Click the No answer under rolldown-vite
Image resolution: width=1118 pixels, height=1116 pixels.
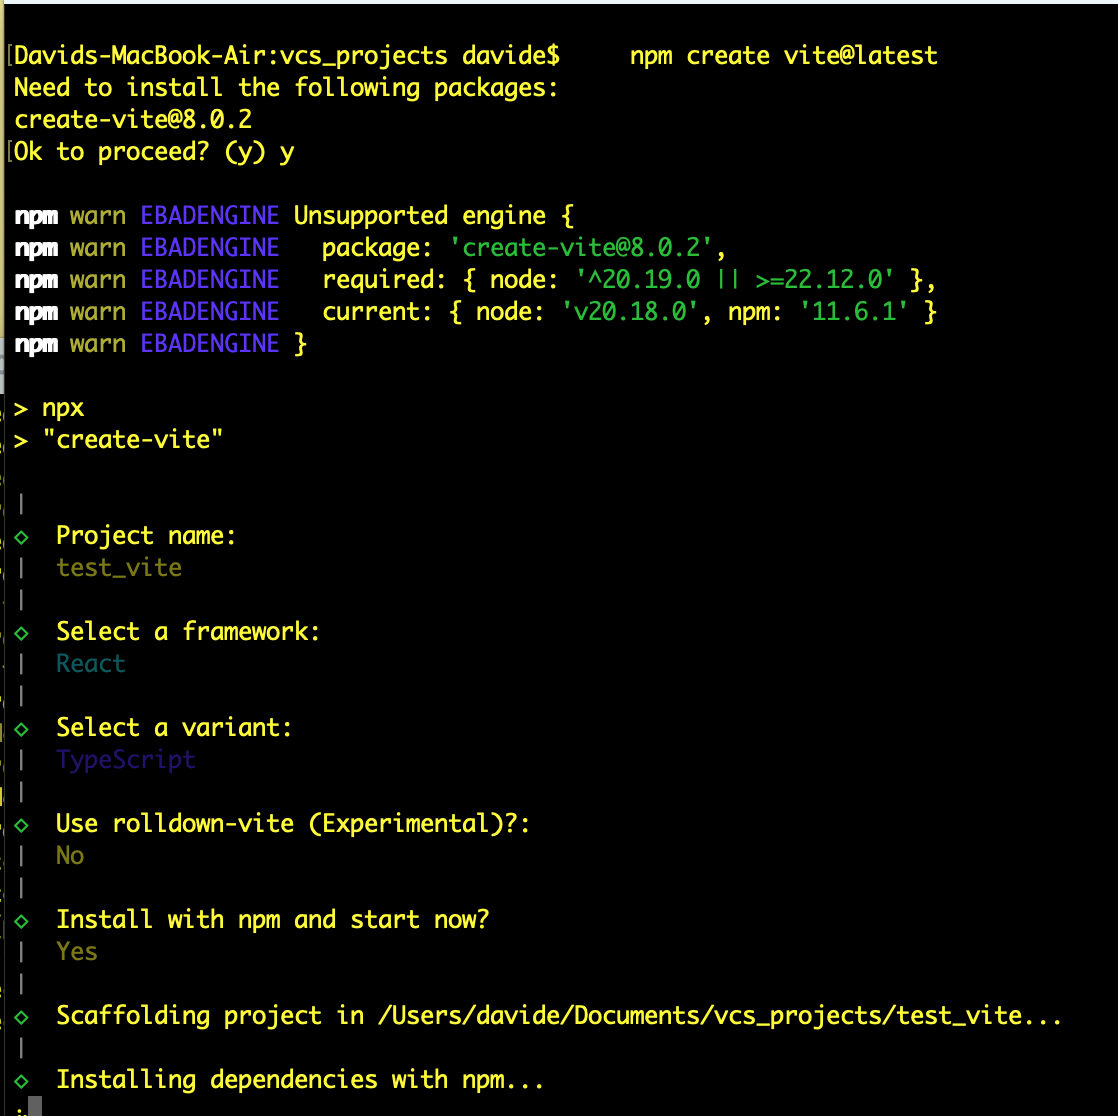[x=70, y=855]
